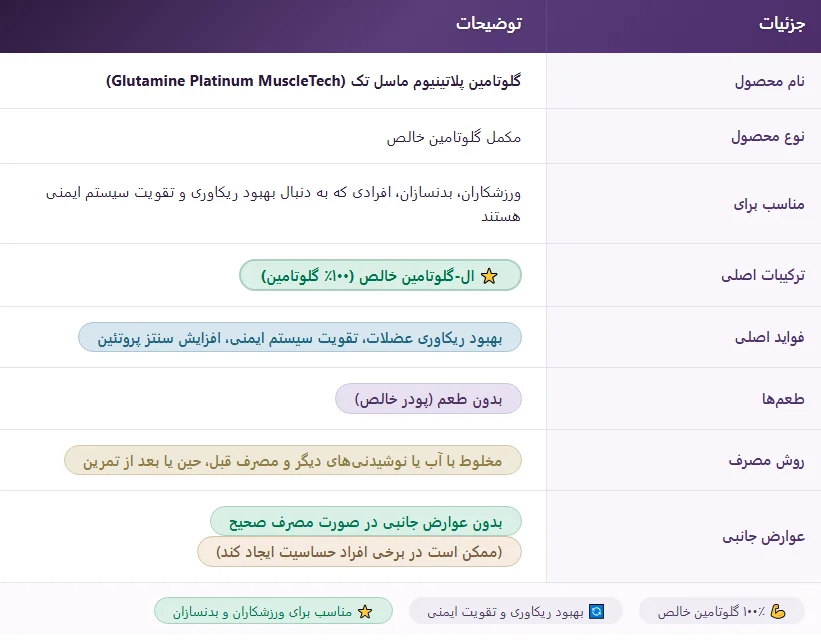Click مناسب برای ورزشکاران و بدنسازان footer tag

[x=273, y=611]
